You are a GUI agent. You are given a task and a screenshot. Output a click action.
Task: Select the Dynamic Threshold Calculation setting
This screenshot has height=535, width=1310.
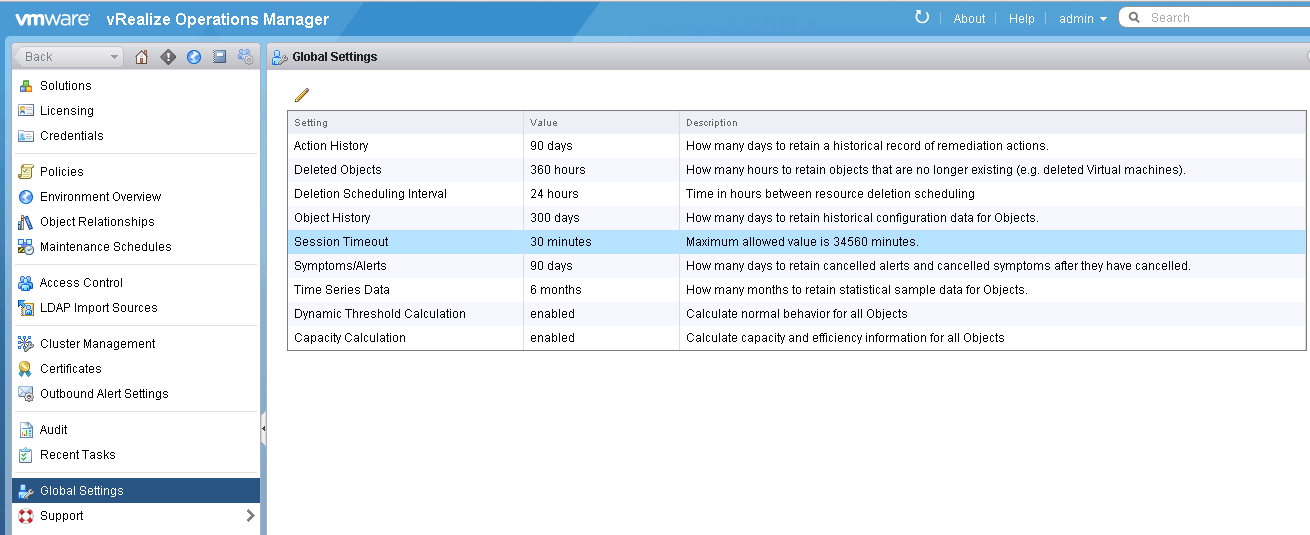click(797, 314)
